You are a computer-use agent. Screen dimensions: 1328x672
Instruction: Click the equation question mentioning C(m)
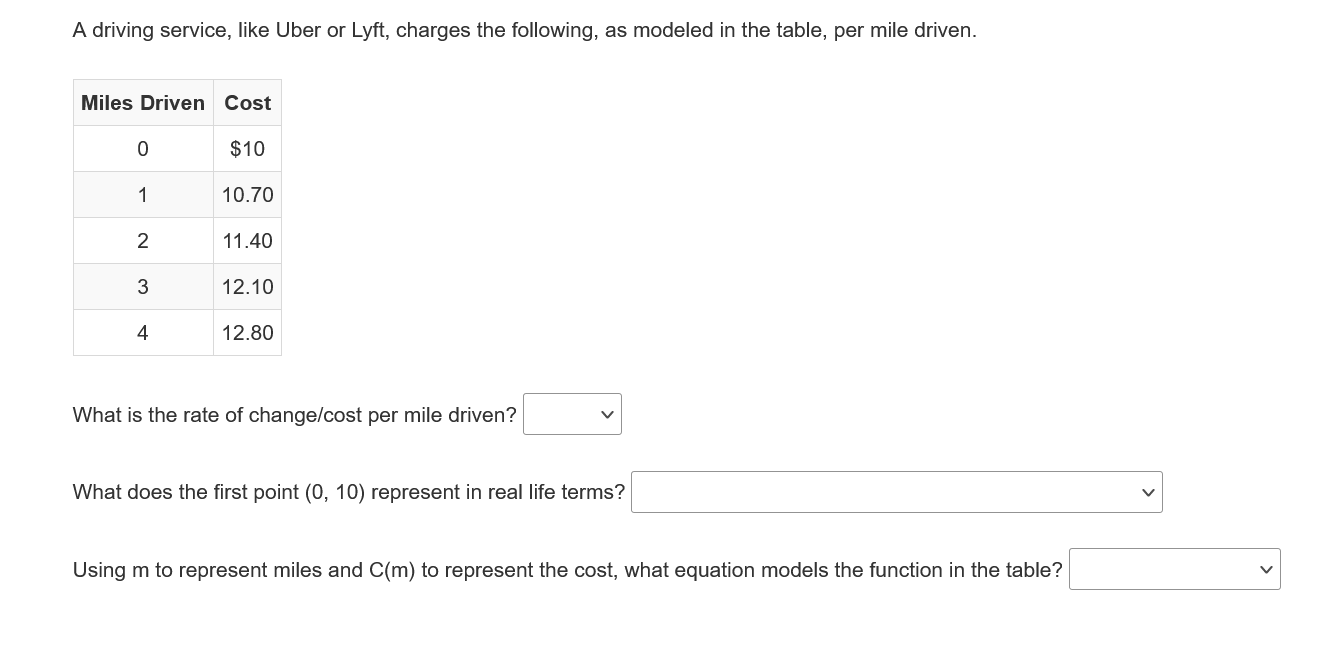pos(567,569)
